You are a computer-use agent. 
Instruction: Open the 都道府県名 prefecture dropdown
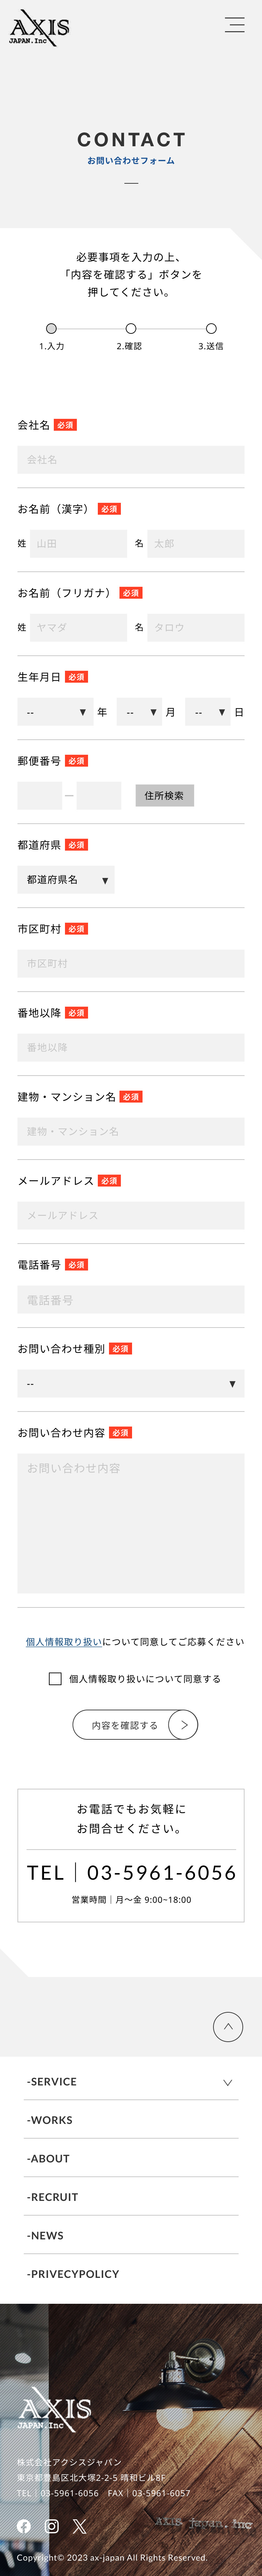click(x=66, y=880)
